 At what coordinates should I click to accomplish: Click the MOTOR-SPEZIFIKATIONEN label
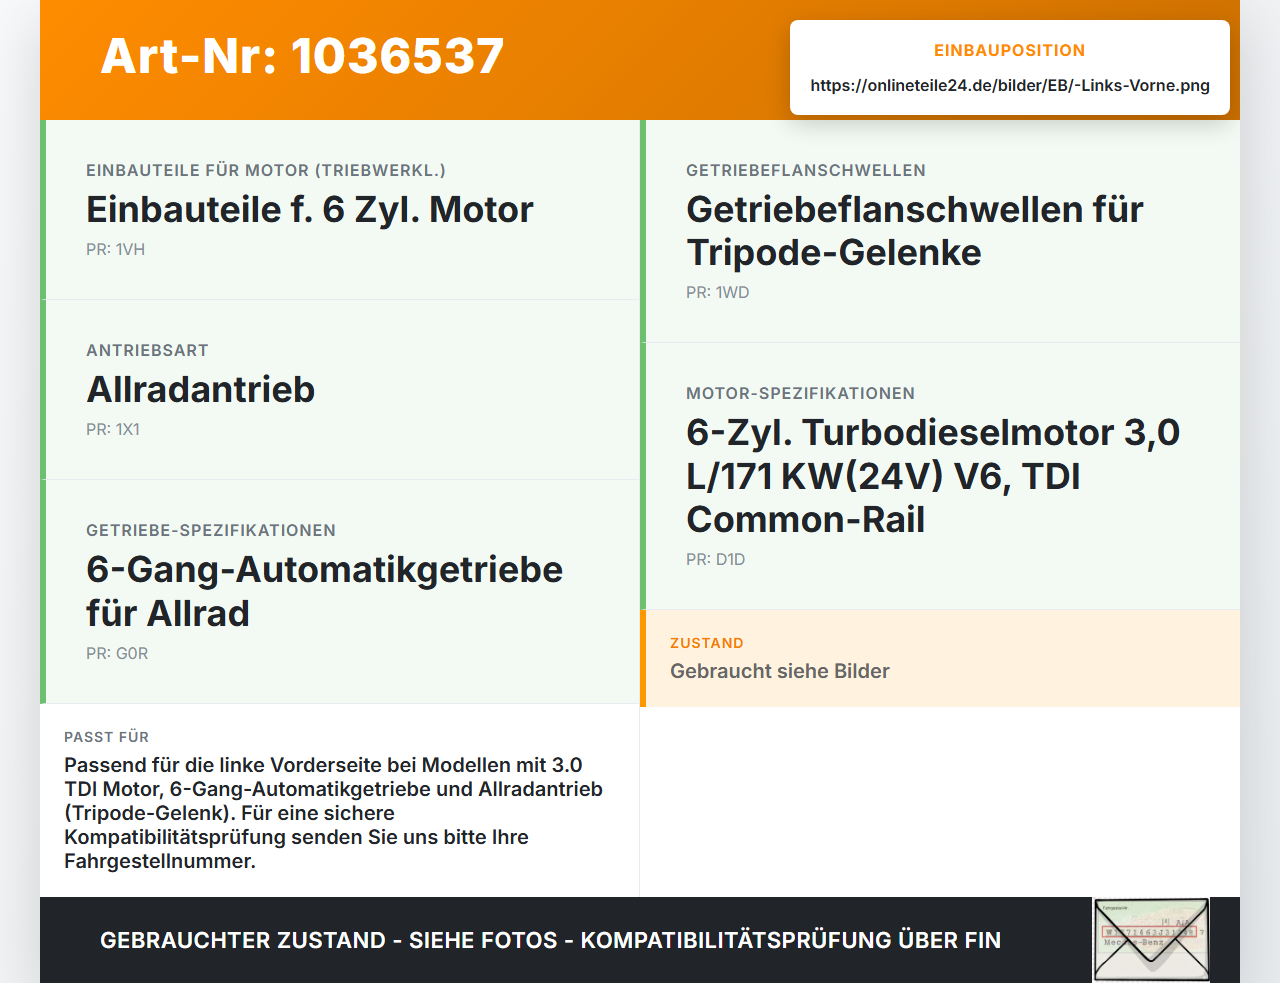point(801,393)
